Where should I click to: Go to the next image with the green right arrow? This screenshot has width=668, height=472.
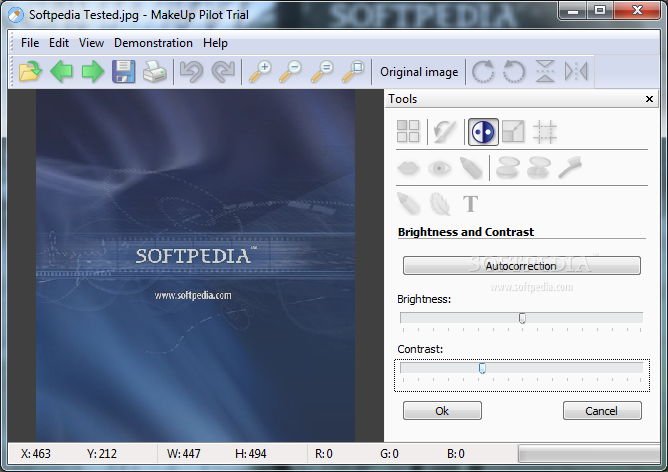[x=92, y=72]
